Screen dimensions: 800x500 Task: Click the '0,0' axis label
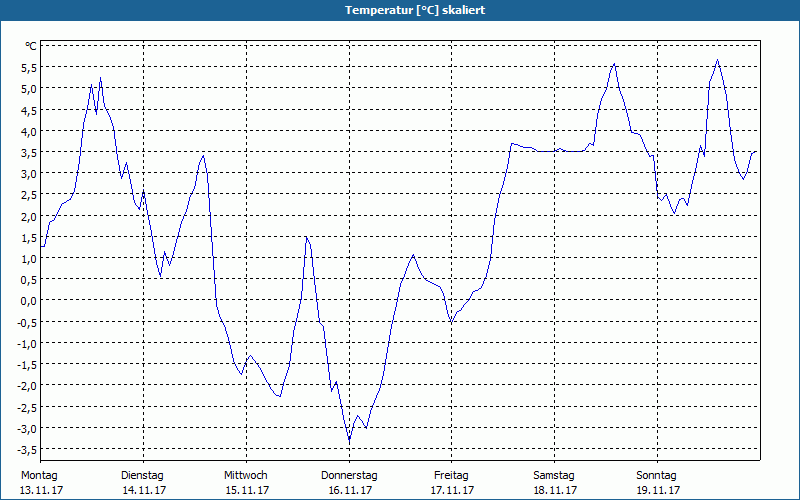click(x=29, y=301)
